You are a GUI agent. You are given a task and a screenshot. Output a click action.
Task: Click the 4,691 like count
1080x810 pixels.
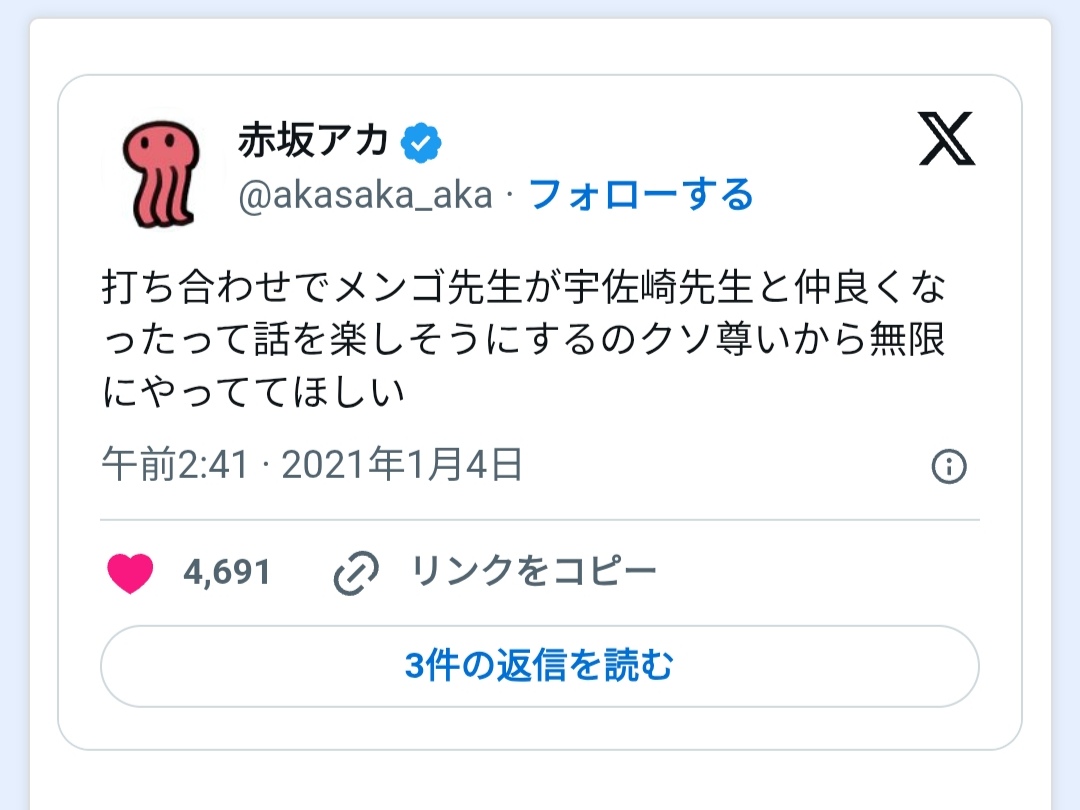coord(227,573)
